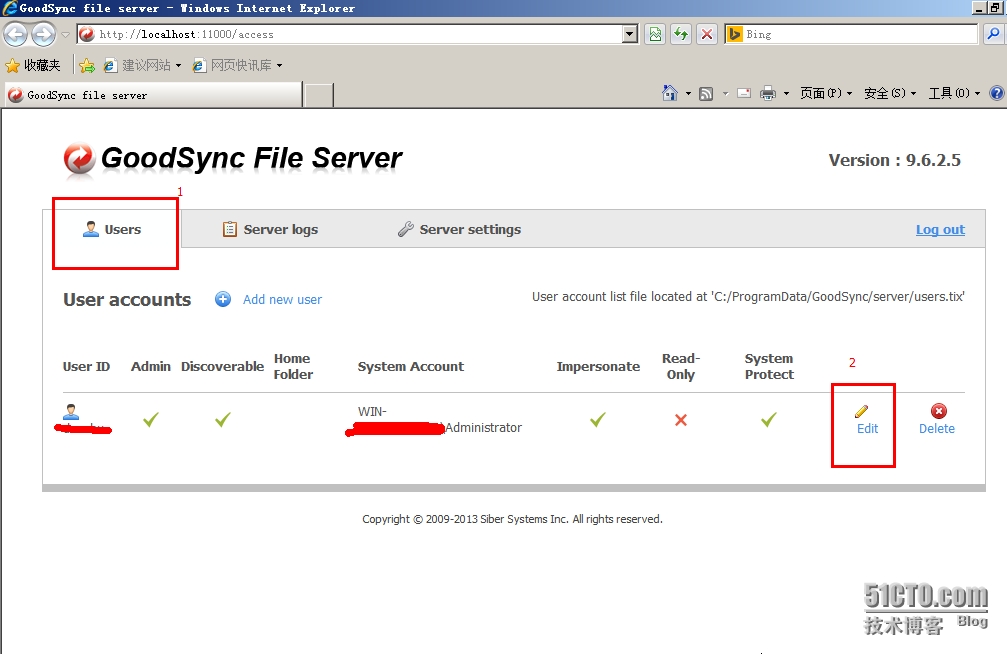Expand the Home button dropdown arrow

coord(688,94)
